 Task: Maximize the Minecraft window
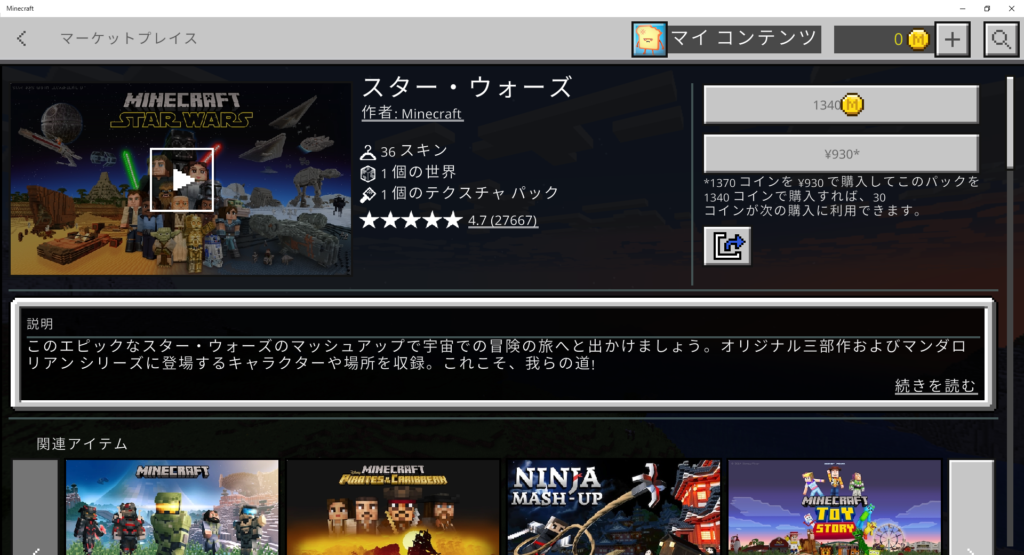point(987,8)
